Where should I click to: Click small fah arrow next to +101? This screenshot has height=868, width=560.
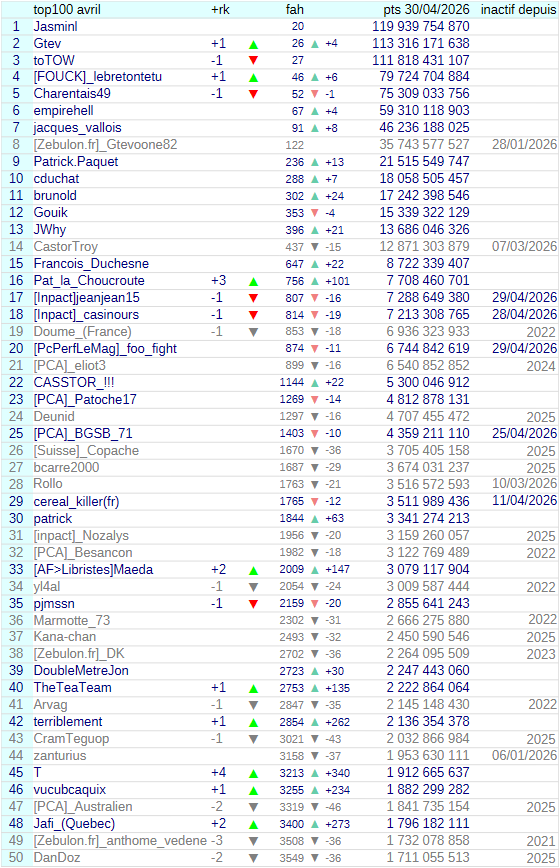[315, 281]
